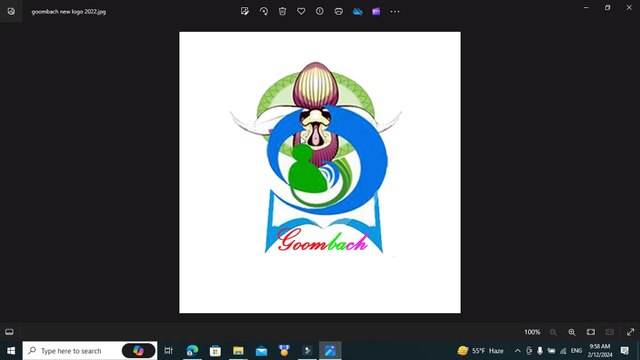Image resolution: width=640 pixels, height=360 pixels.
Task: Open the three-dots See more menu
Action: [395, 11]
